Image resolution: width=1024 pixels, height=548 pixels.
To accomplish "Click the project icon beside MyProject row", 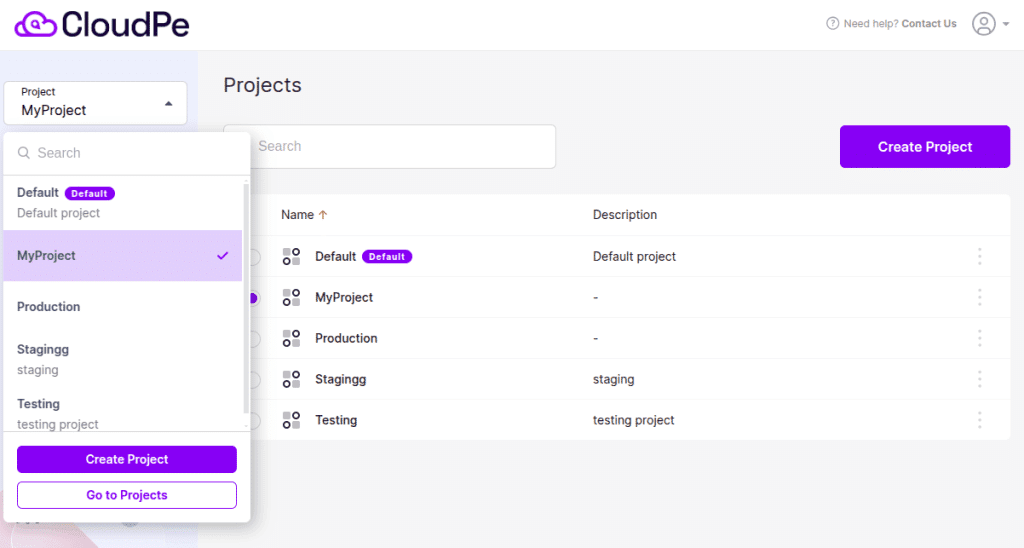I will pos(291,297).
